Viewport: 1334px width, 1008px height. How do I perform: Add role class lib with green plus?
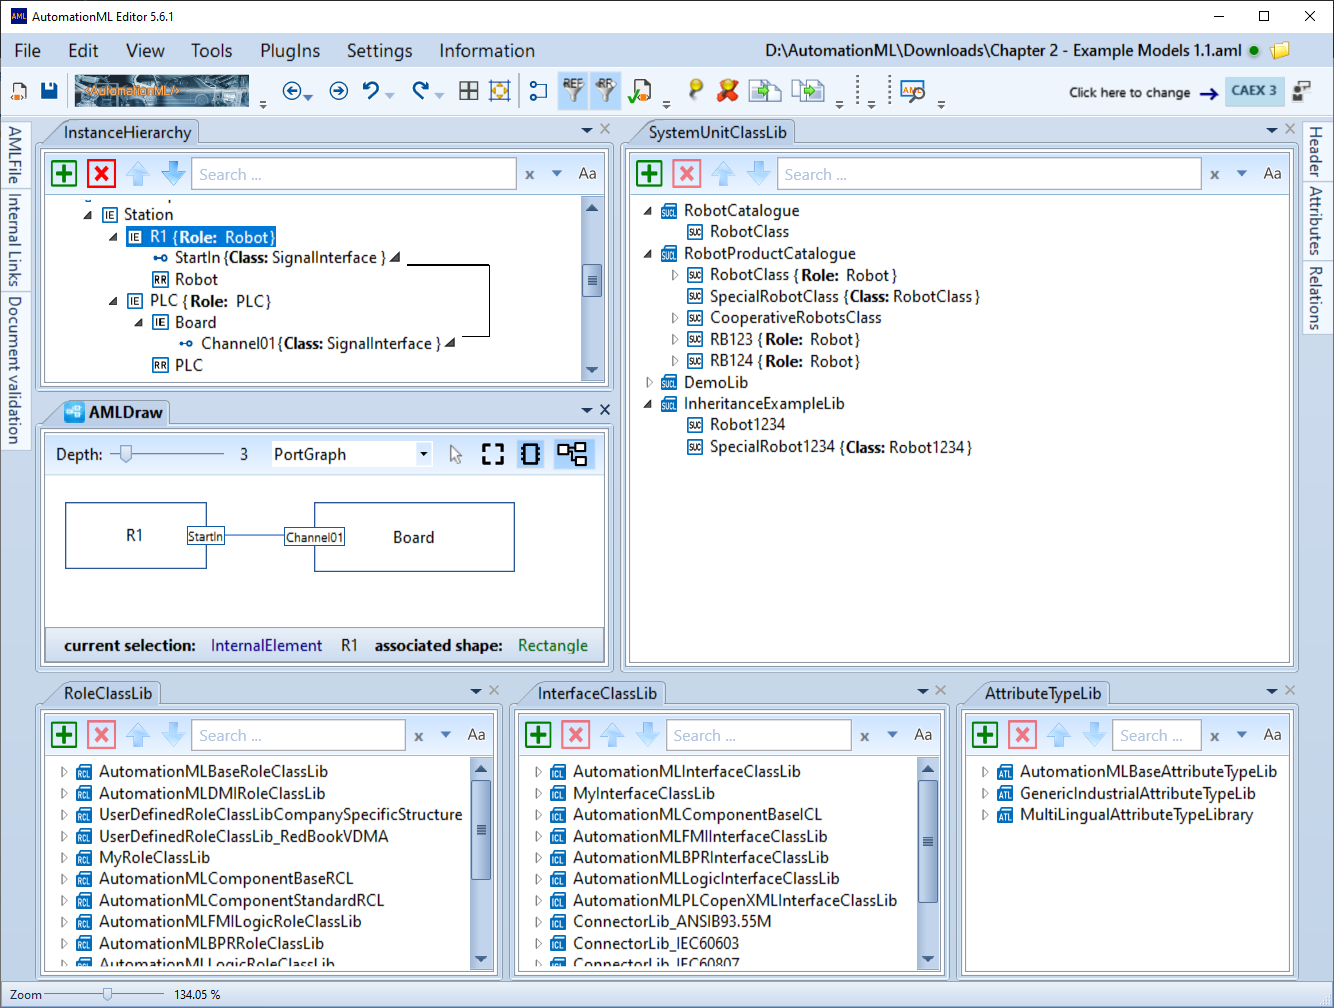tap(64, 734)
